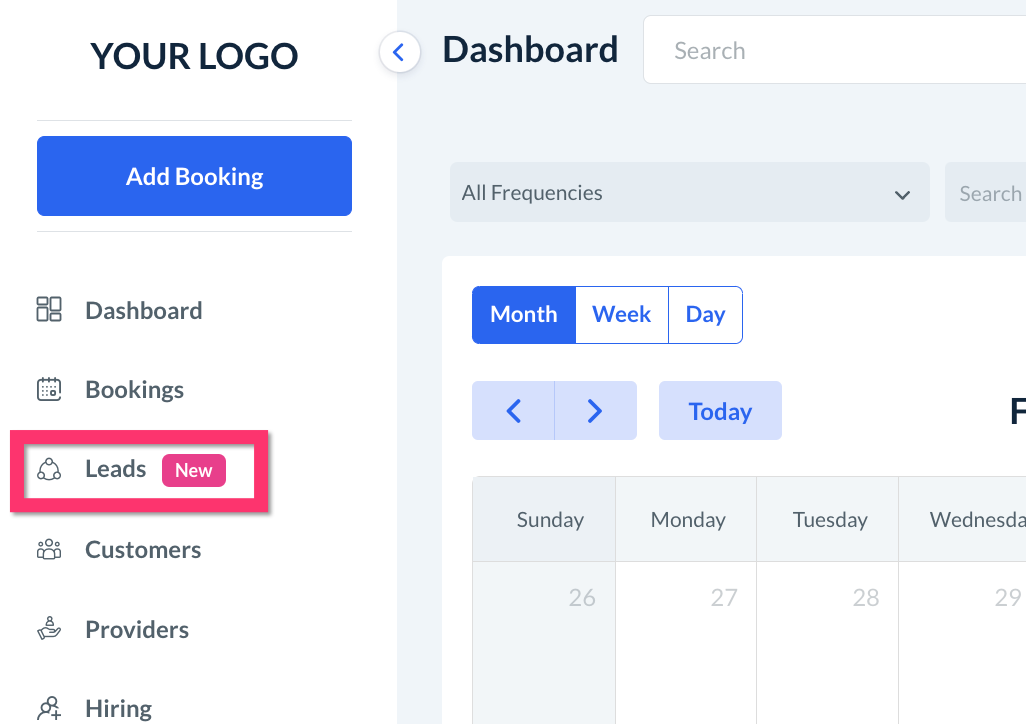Select the Sunday 26 calendar cell
This screenshot has width=1026, height=724.
tap(543, 640)
